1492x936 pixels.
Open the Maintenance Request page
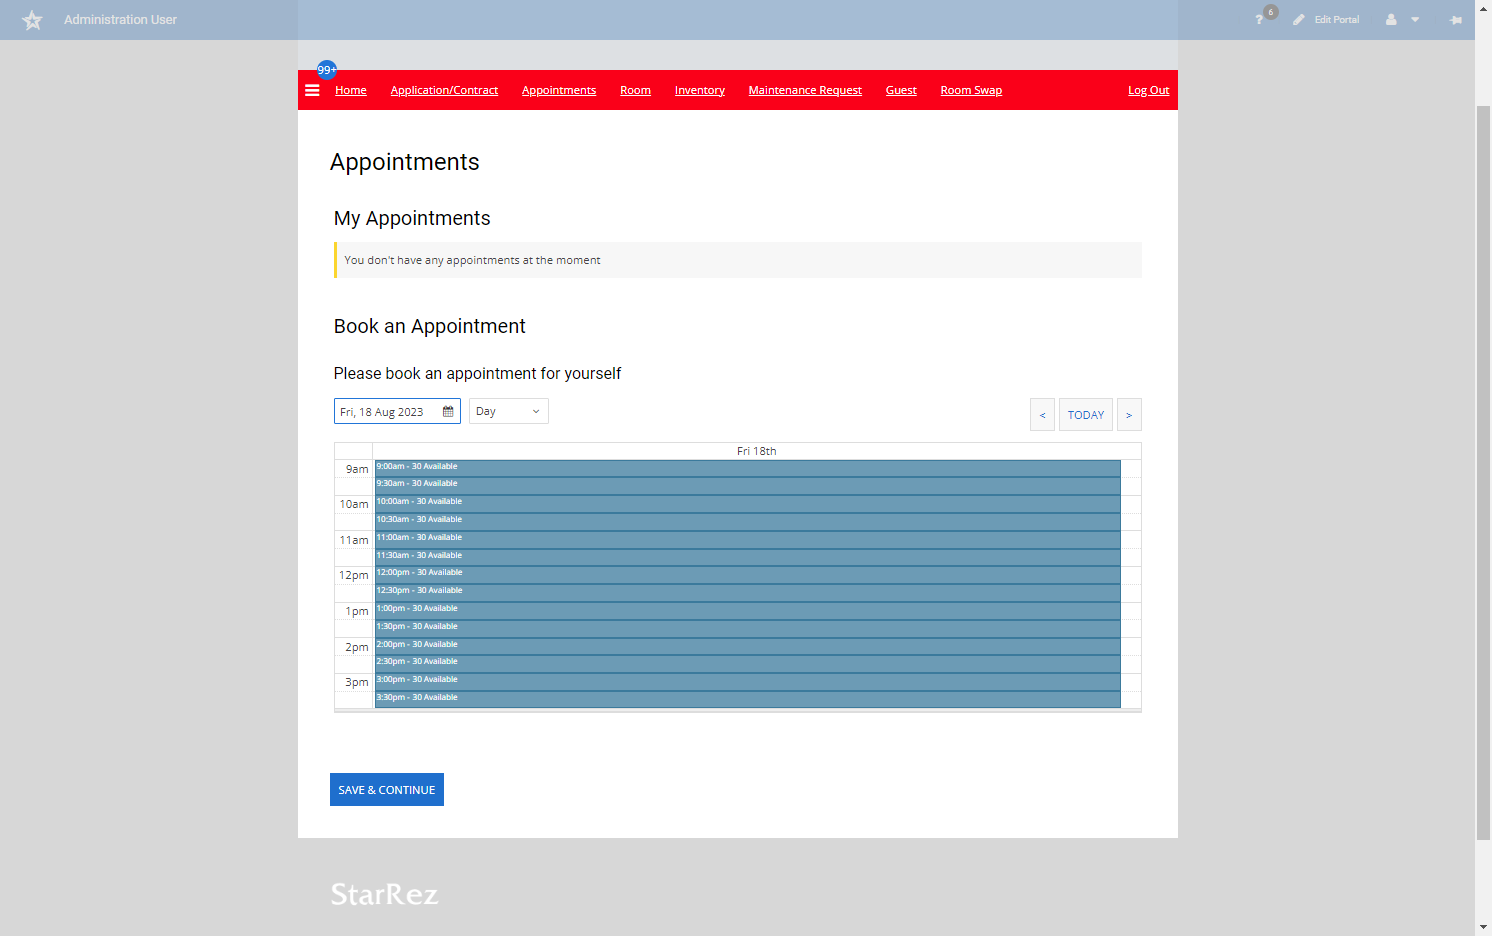(805, 90)
